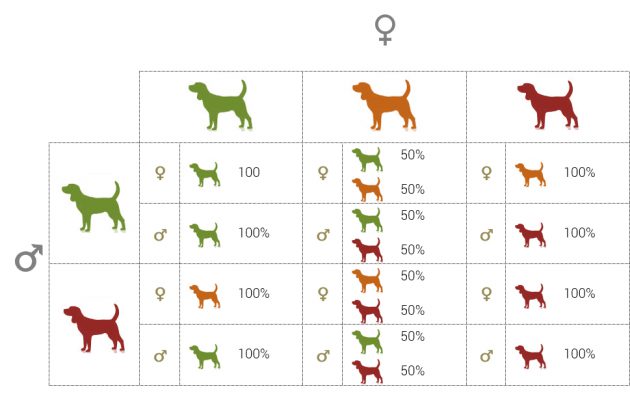Click the small female symbol in the top-right offspring cell
The width and height of the screenshot is (630, 400).
click(x=486, y=173)
